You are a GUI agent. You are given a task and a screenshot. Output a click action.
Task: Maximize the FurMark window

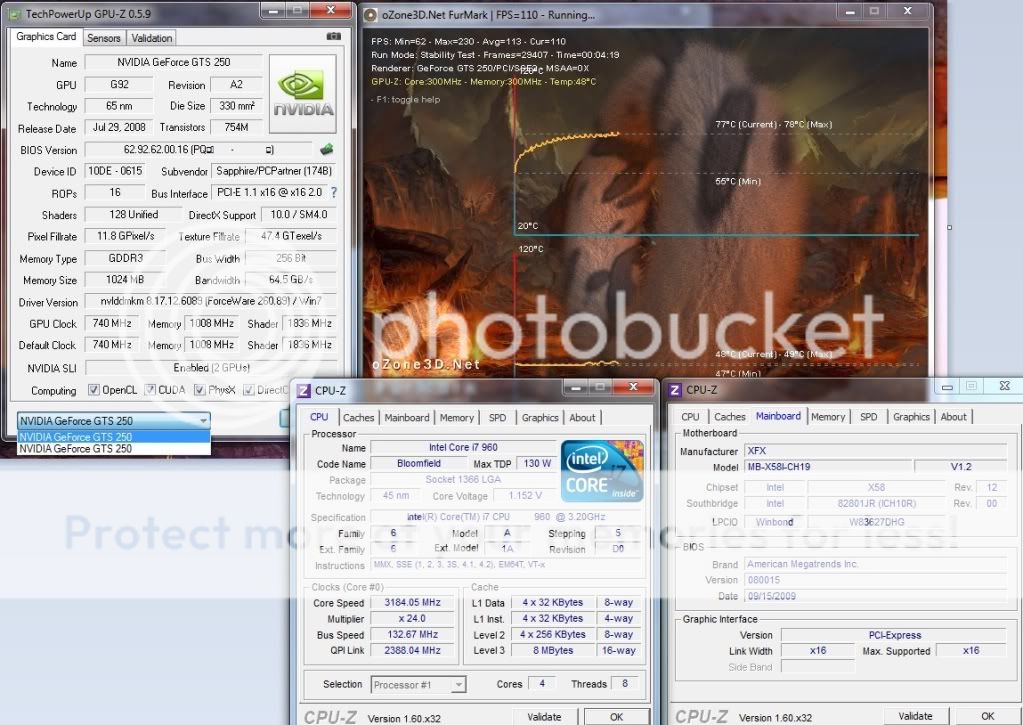874,12
